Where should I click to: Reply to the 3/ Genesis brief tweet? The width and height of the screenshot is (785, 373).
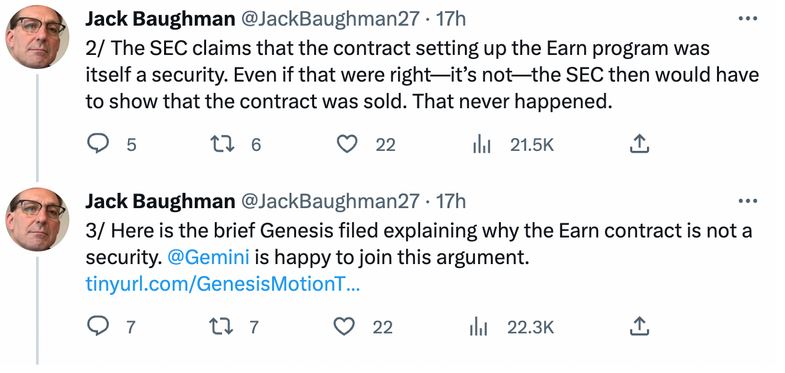(x=98, y=327)
